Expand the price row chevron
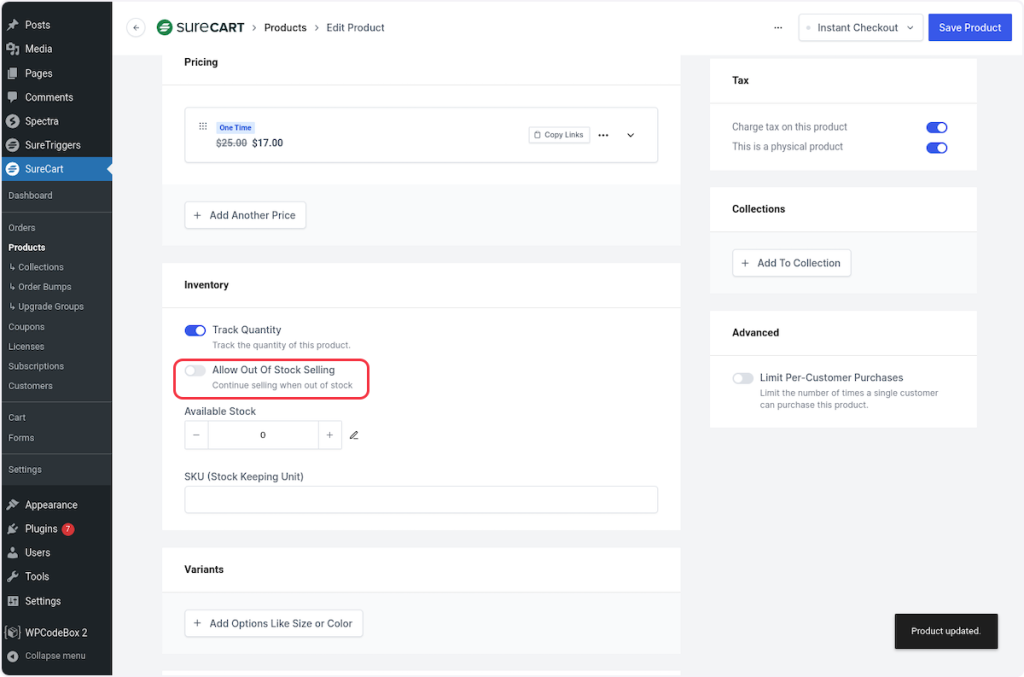This screenshot has height=677, width=1024. [x=630, y=135]
